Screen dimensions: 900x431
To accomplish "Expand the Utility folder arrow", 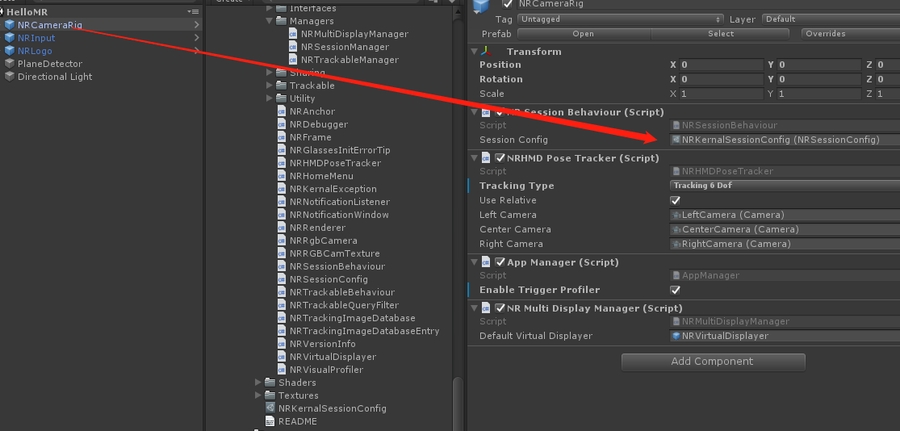I will 269,99.
